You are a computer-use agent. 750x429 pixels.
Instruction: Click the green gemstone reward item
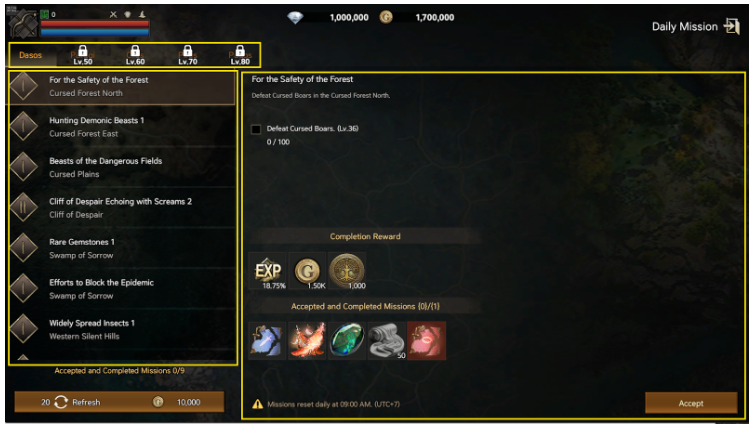click(x=347, y=341)
